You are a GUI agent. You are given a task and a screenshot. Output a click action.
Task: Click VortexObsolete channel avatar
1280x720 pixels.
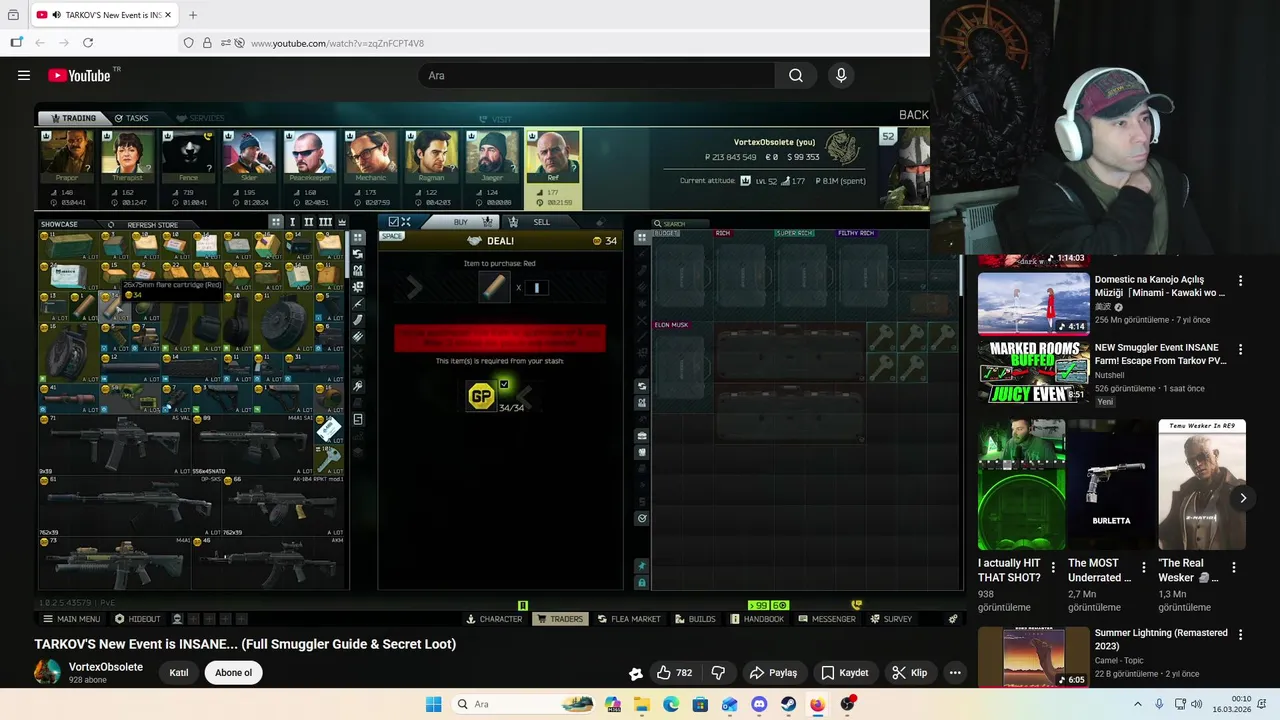[47, 672]
